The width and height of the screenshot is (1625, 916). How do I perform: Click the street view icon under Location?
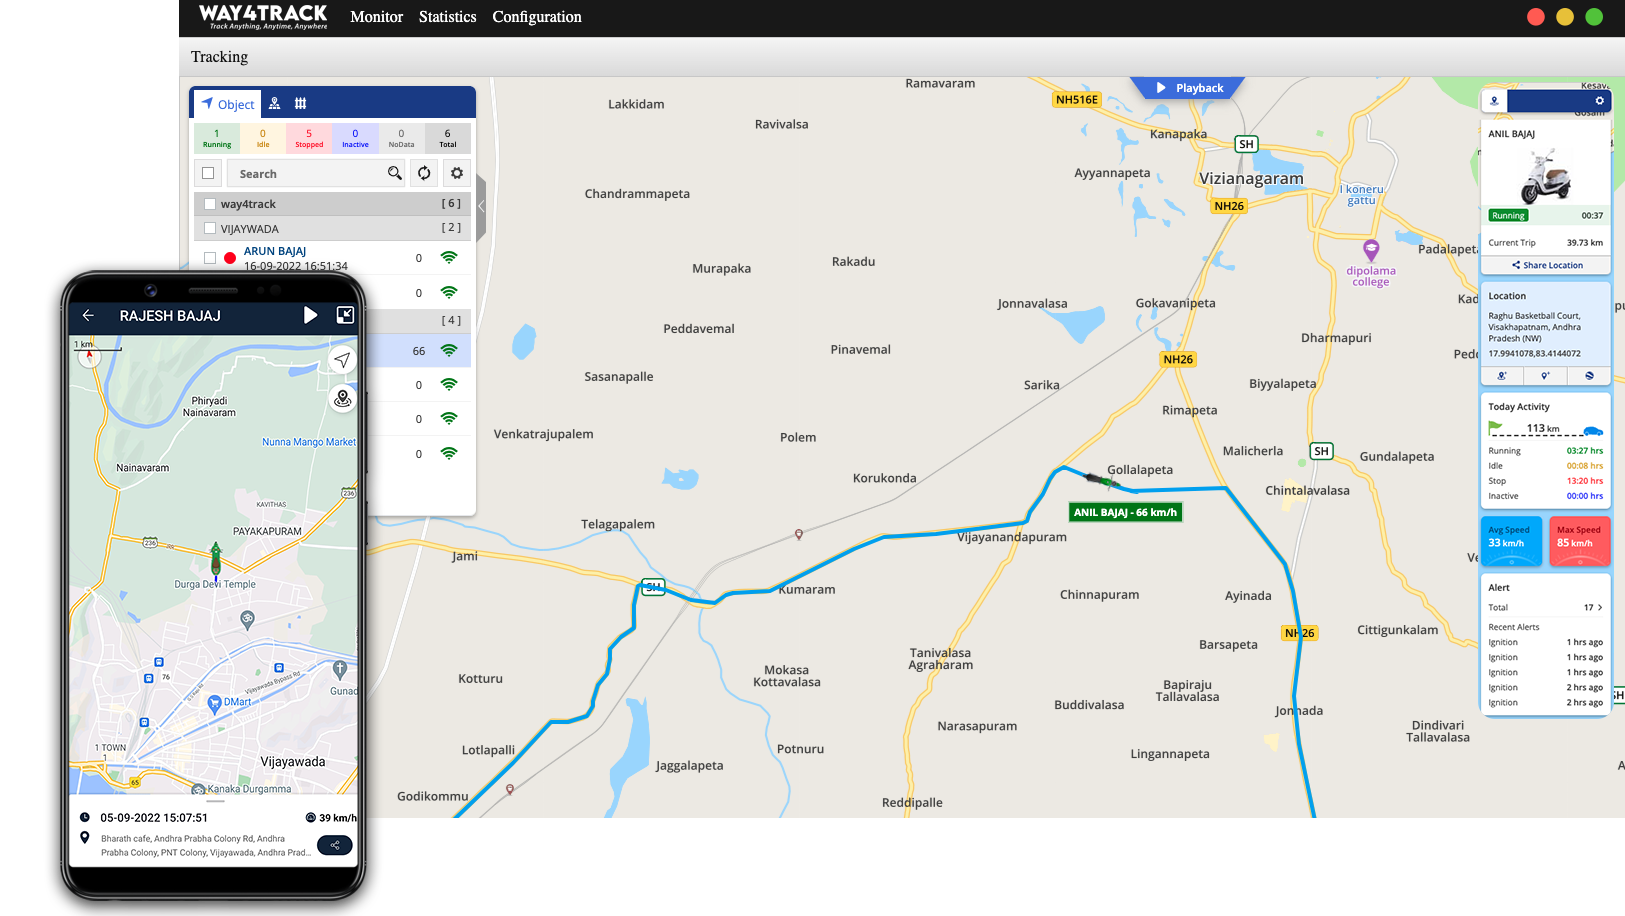(x=1589, y=376)
